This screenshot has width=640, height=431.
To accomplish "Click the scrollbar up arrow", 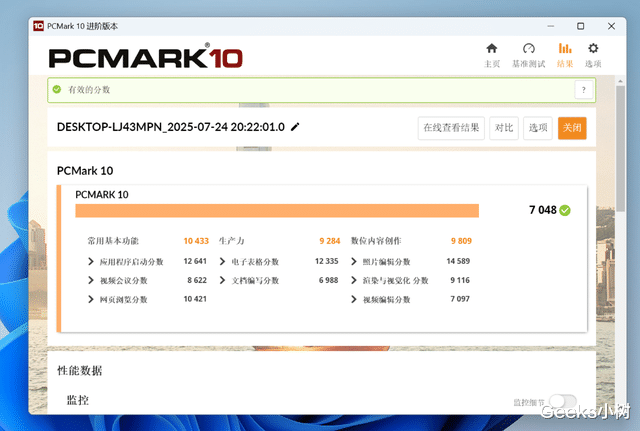I will point(620,81).
